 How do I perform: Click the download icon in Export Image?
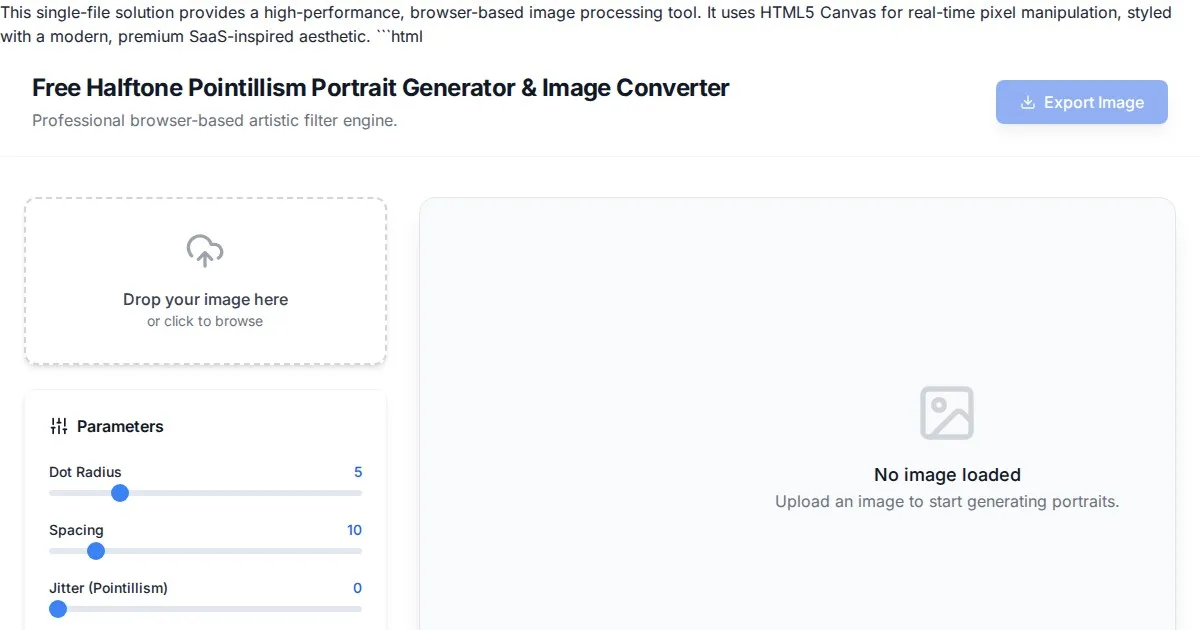click(x=1027, y=102)
